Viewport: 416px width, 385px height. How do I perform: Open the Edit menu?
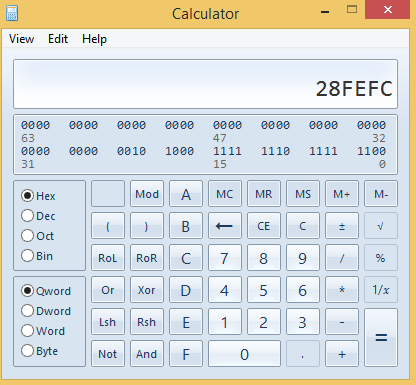point(58,39)
